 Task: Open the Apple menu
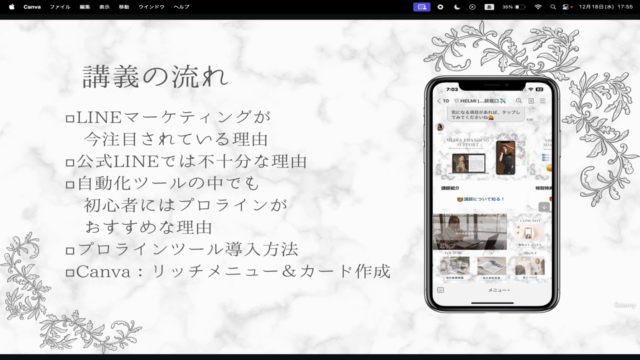(11, 7)
